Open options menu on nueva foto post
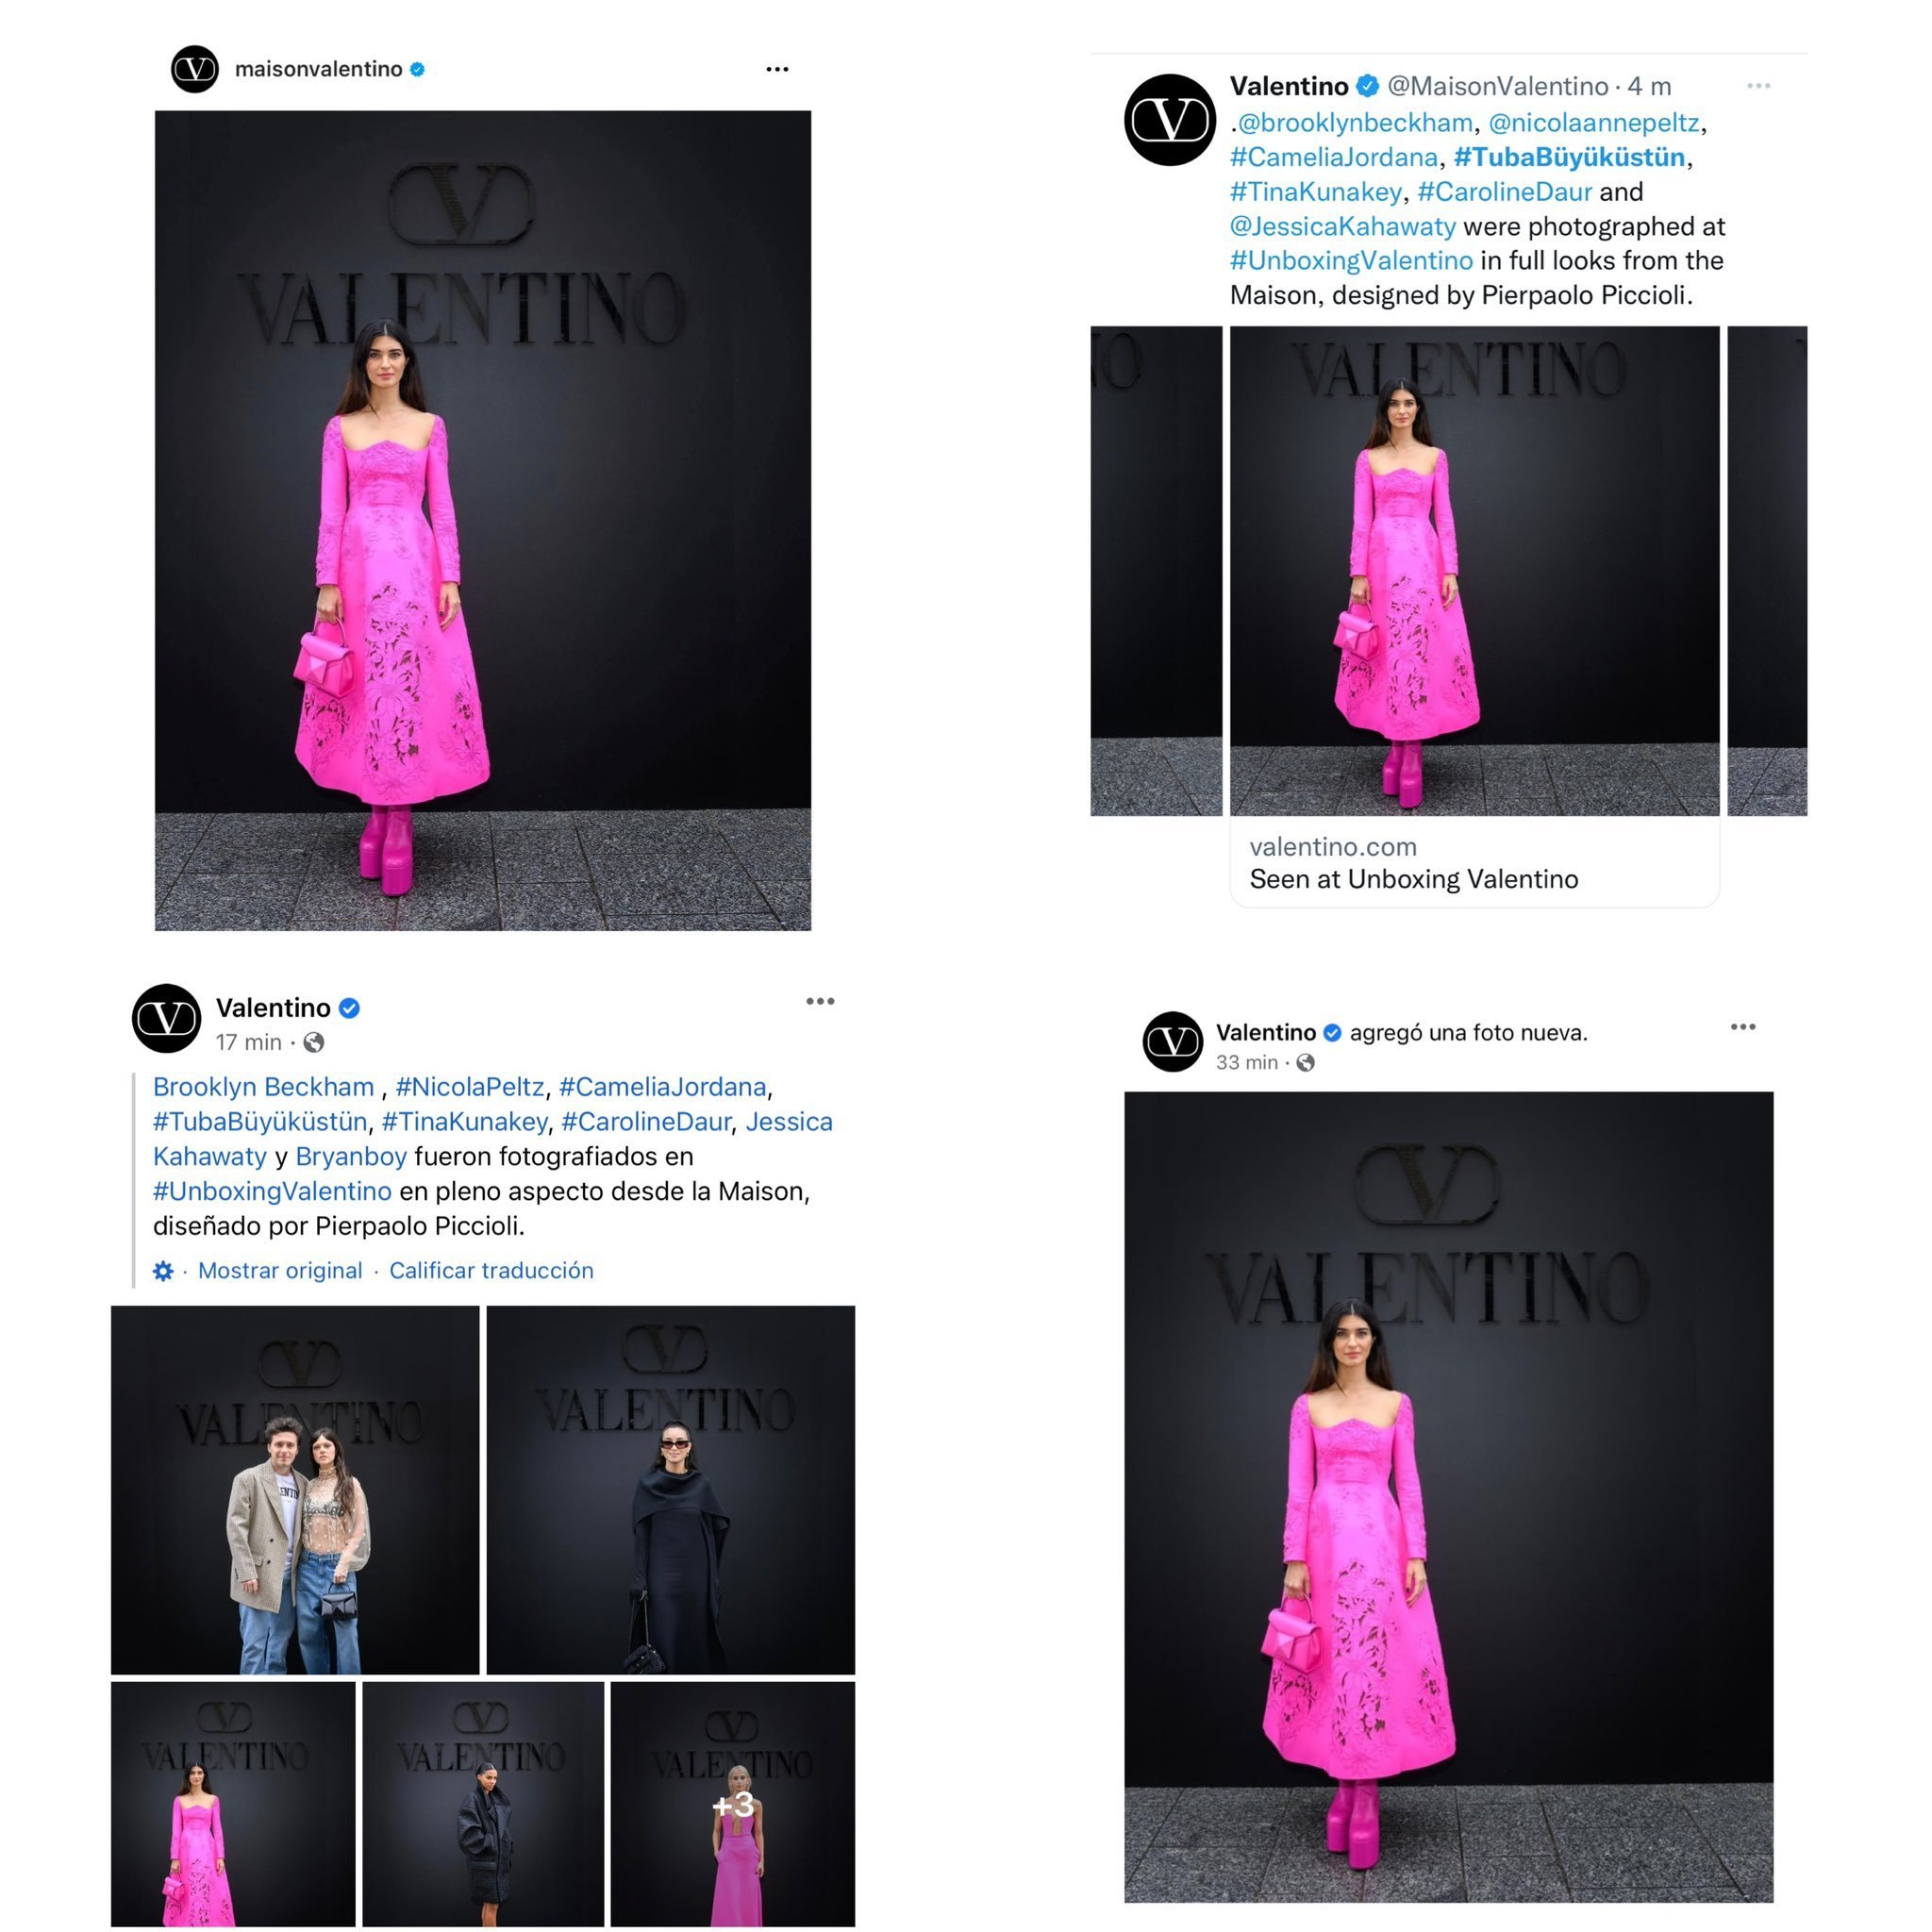 tap(1743, 1027)
